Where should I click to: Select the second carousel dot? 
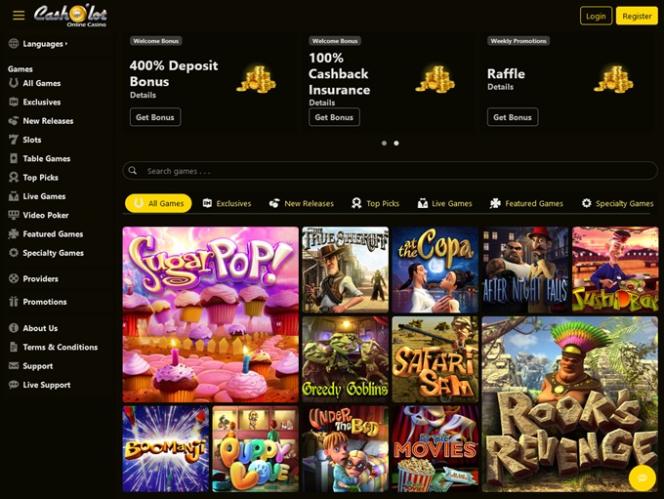[396, 143]
